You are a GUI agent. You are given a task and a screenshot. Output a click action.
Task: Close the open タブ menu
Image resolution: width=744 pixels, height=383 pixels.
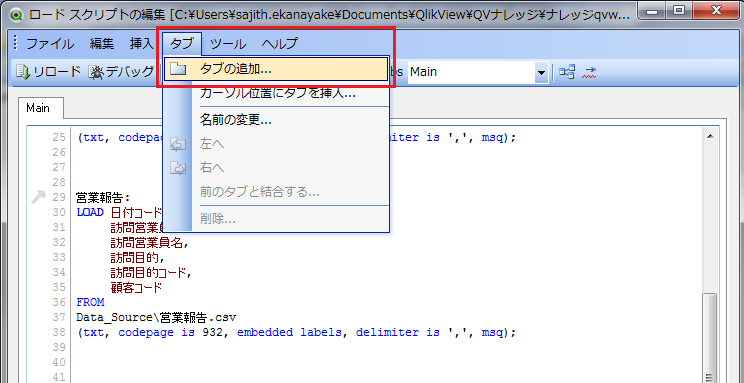(x=182, y=44)
